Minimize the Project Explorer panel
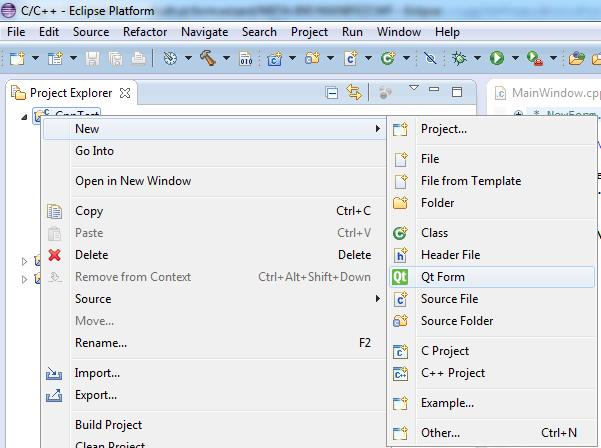Image resolution: width=601 pixels, height=448 pixels. pos(434,90)
